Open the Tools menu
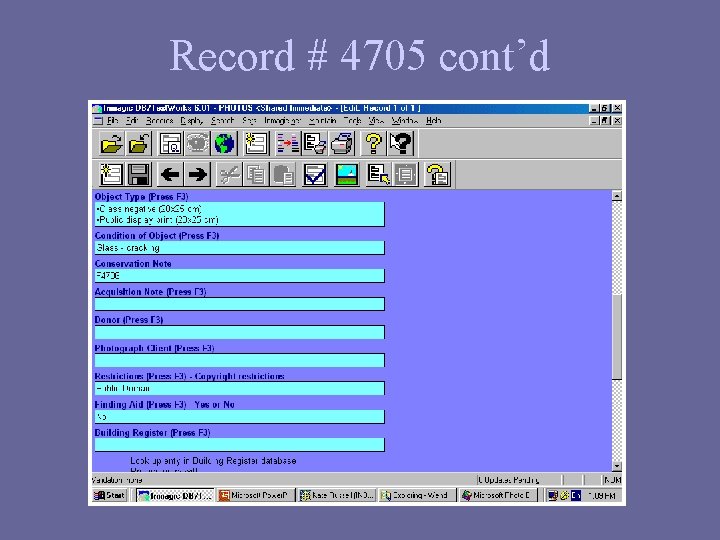The image size is (720, 540). pyautogui.click(x=352, y=121)
